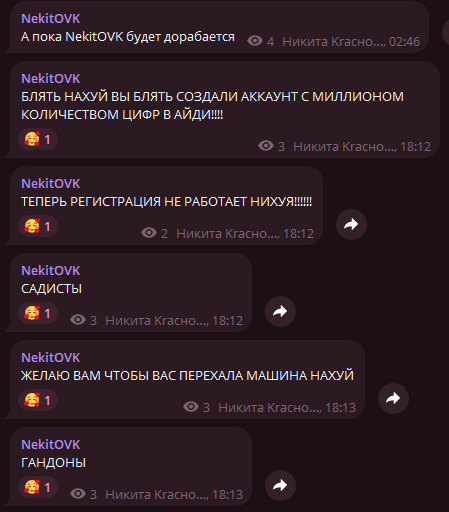This screenshot has height=512, width=449.
Task: Click author signature 'Никита Кrасно' at 02:46
Action: (x=334, y=42)
